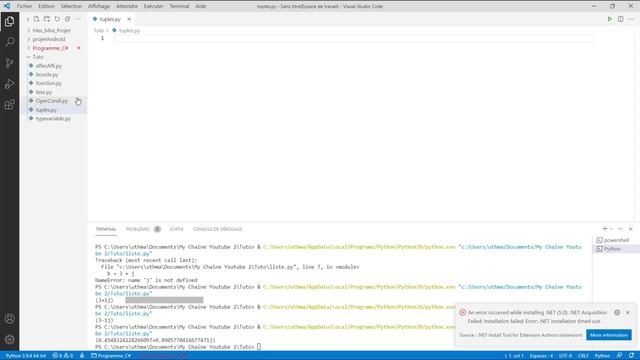The image size is (640, 360).
Task: Split the editor to the right
Action: (x=620, y=19)
